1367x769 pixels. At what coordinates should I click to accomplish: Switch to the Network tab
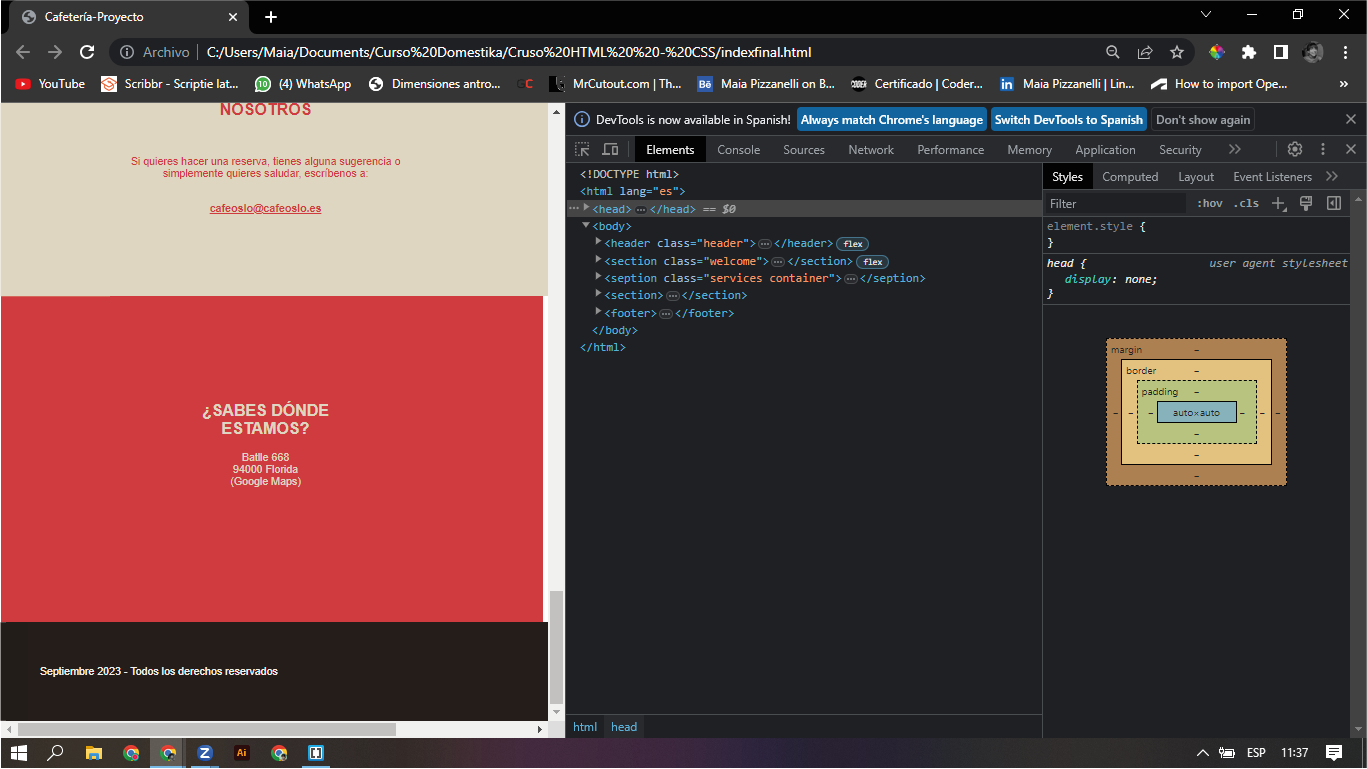click(871, 150)
